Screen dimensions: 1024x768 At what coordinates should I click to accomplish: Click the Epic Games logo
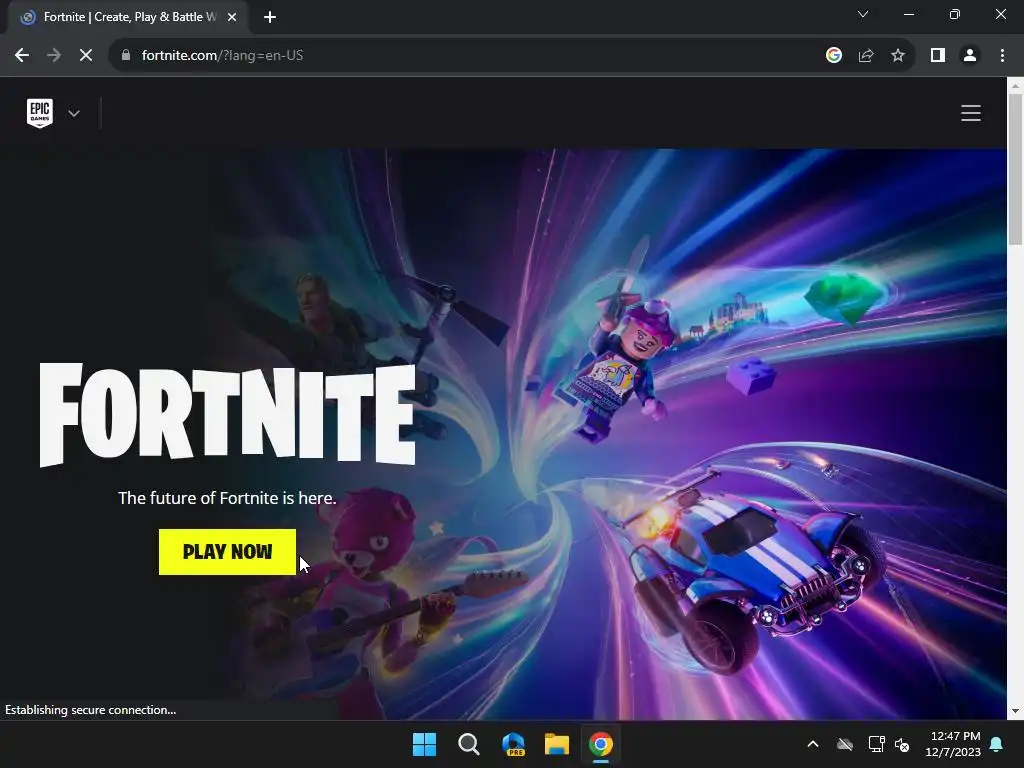[x=40, y=113]
